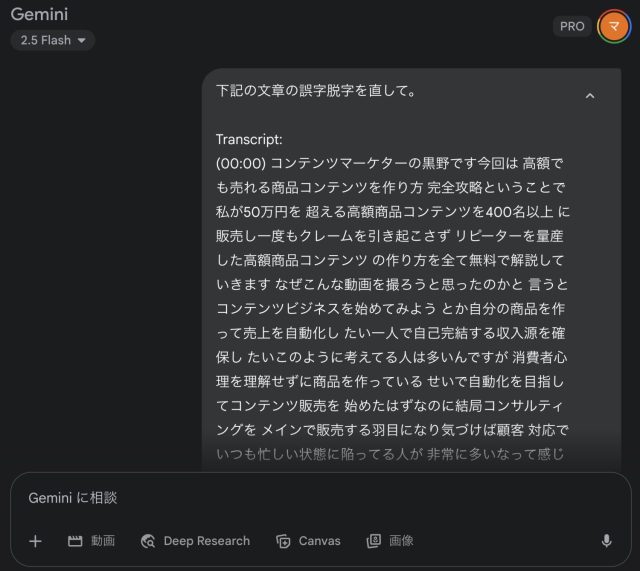Screen dimensions: 640x571
Task: Start voice input with the microphone icon
Action: click(606, 541)
